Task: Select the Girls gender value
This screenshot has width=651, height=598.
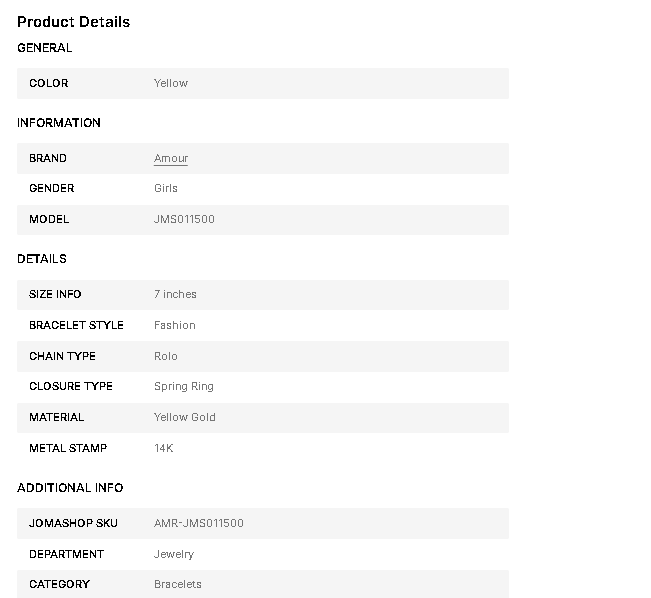Action: [x=166, y=188]
